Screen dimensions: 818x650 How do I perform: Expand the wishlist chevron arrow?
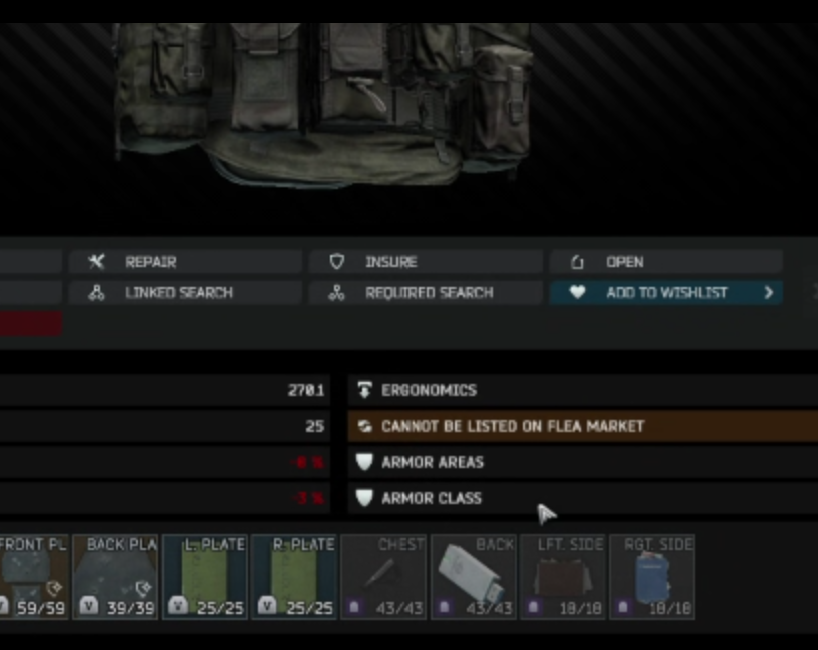768,293
